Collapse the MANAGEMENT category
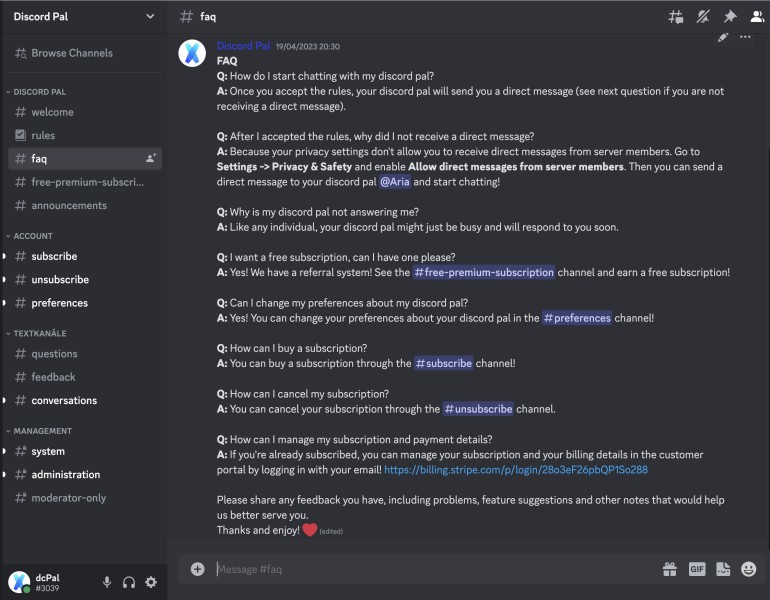The height and width of the screenshot is (600, 770). pos(41,431)
